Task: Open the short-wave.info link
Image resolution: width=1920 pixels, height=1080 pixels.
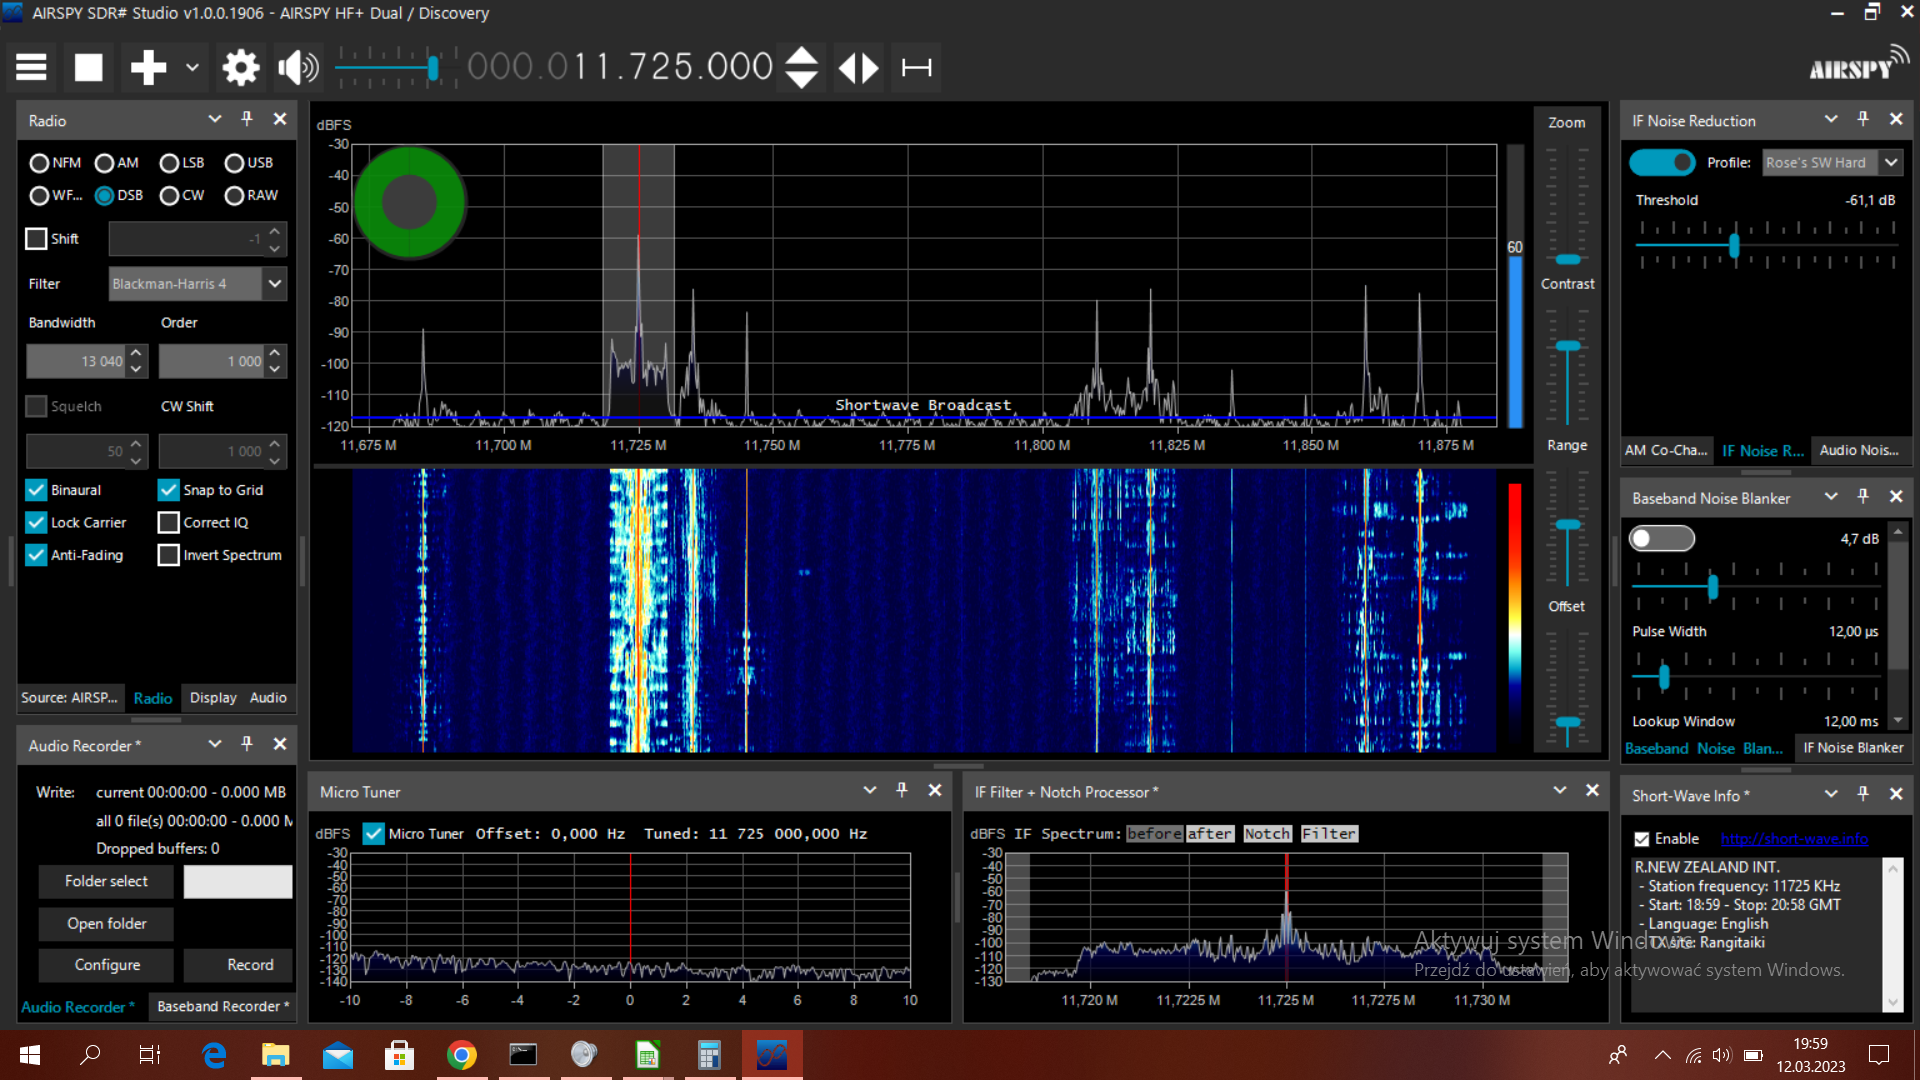Action: (x=1794, y=839)
